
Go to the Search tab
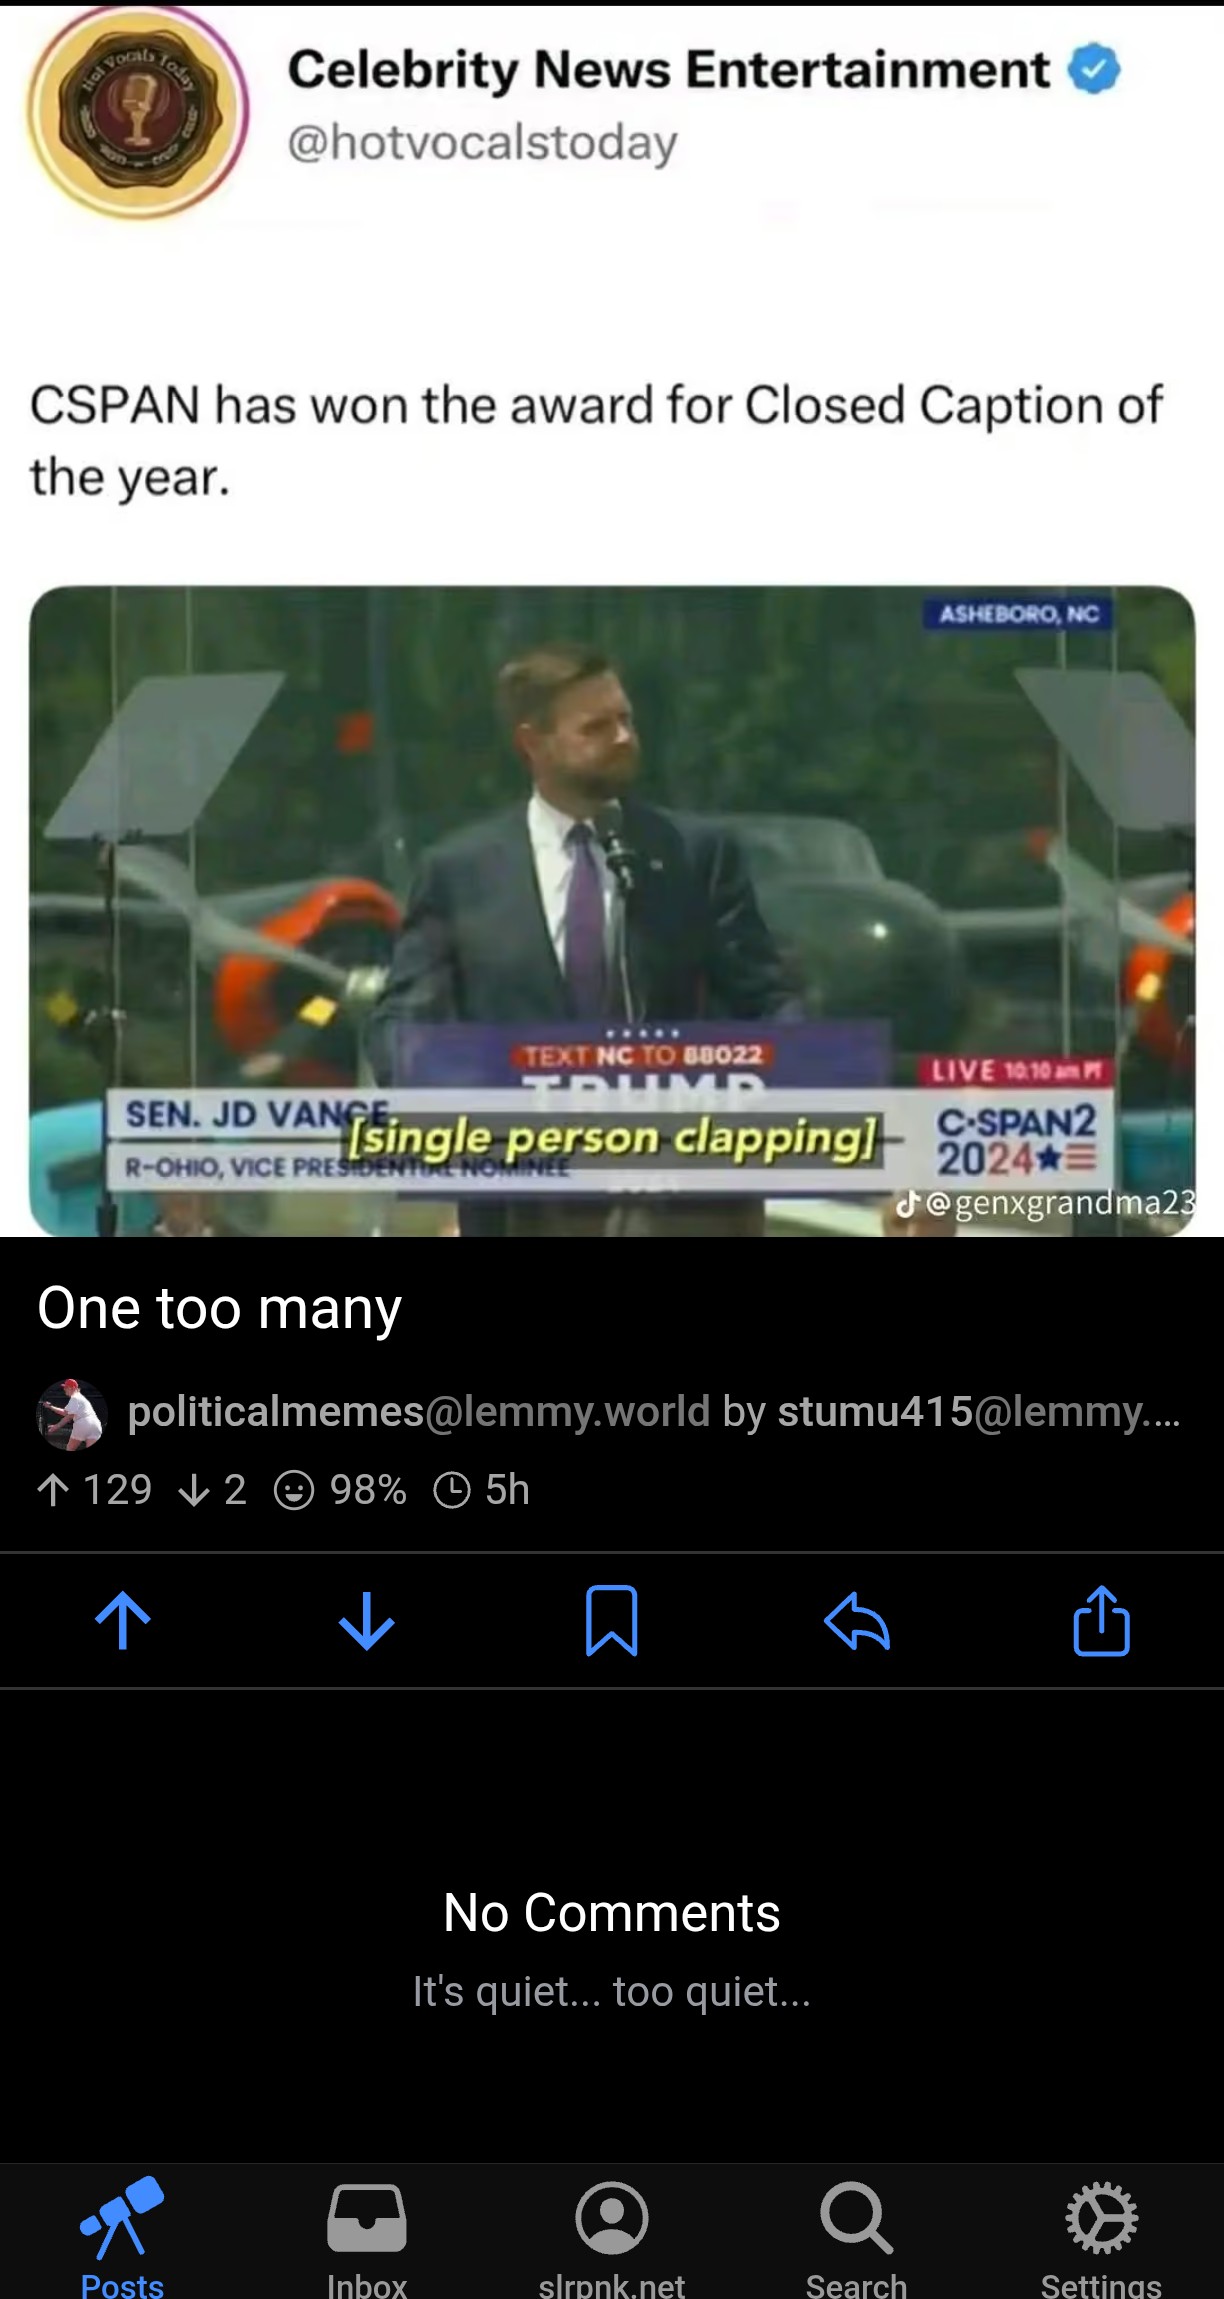[856, 2238]
